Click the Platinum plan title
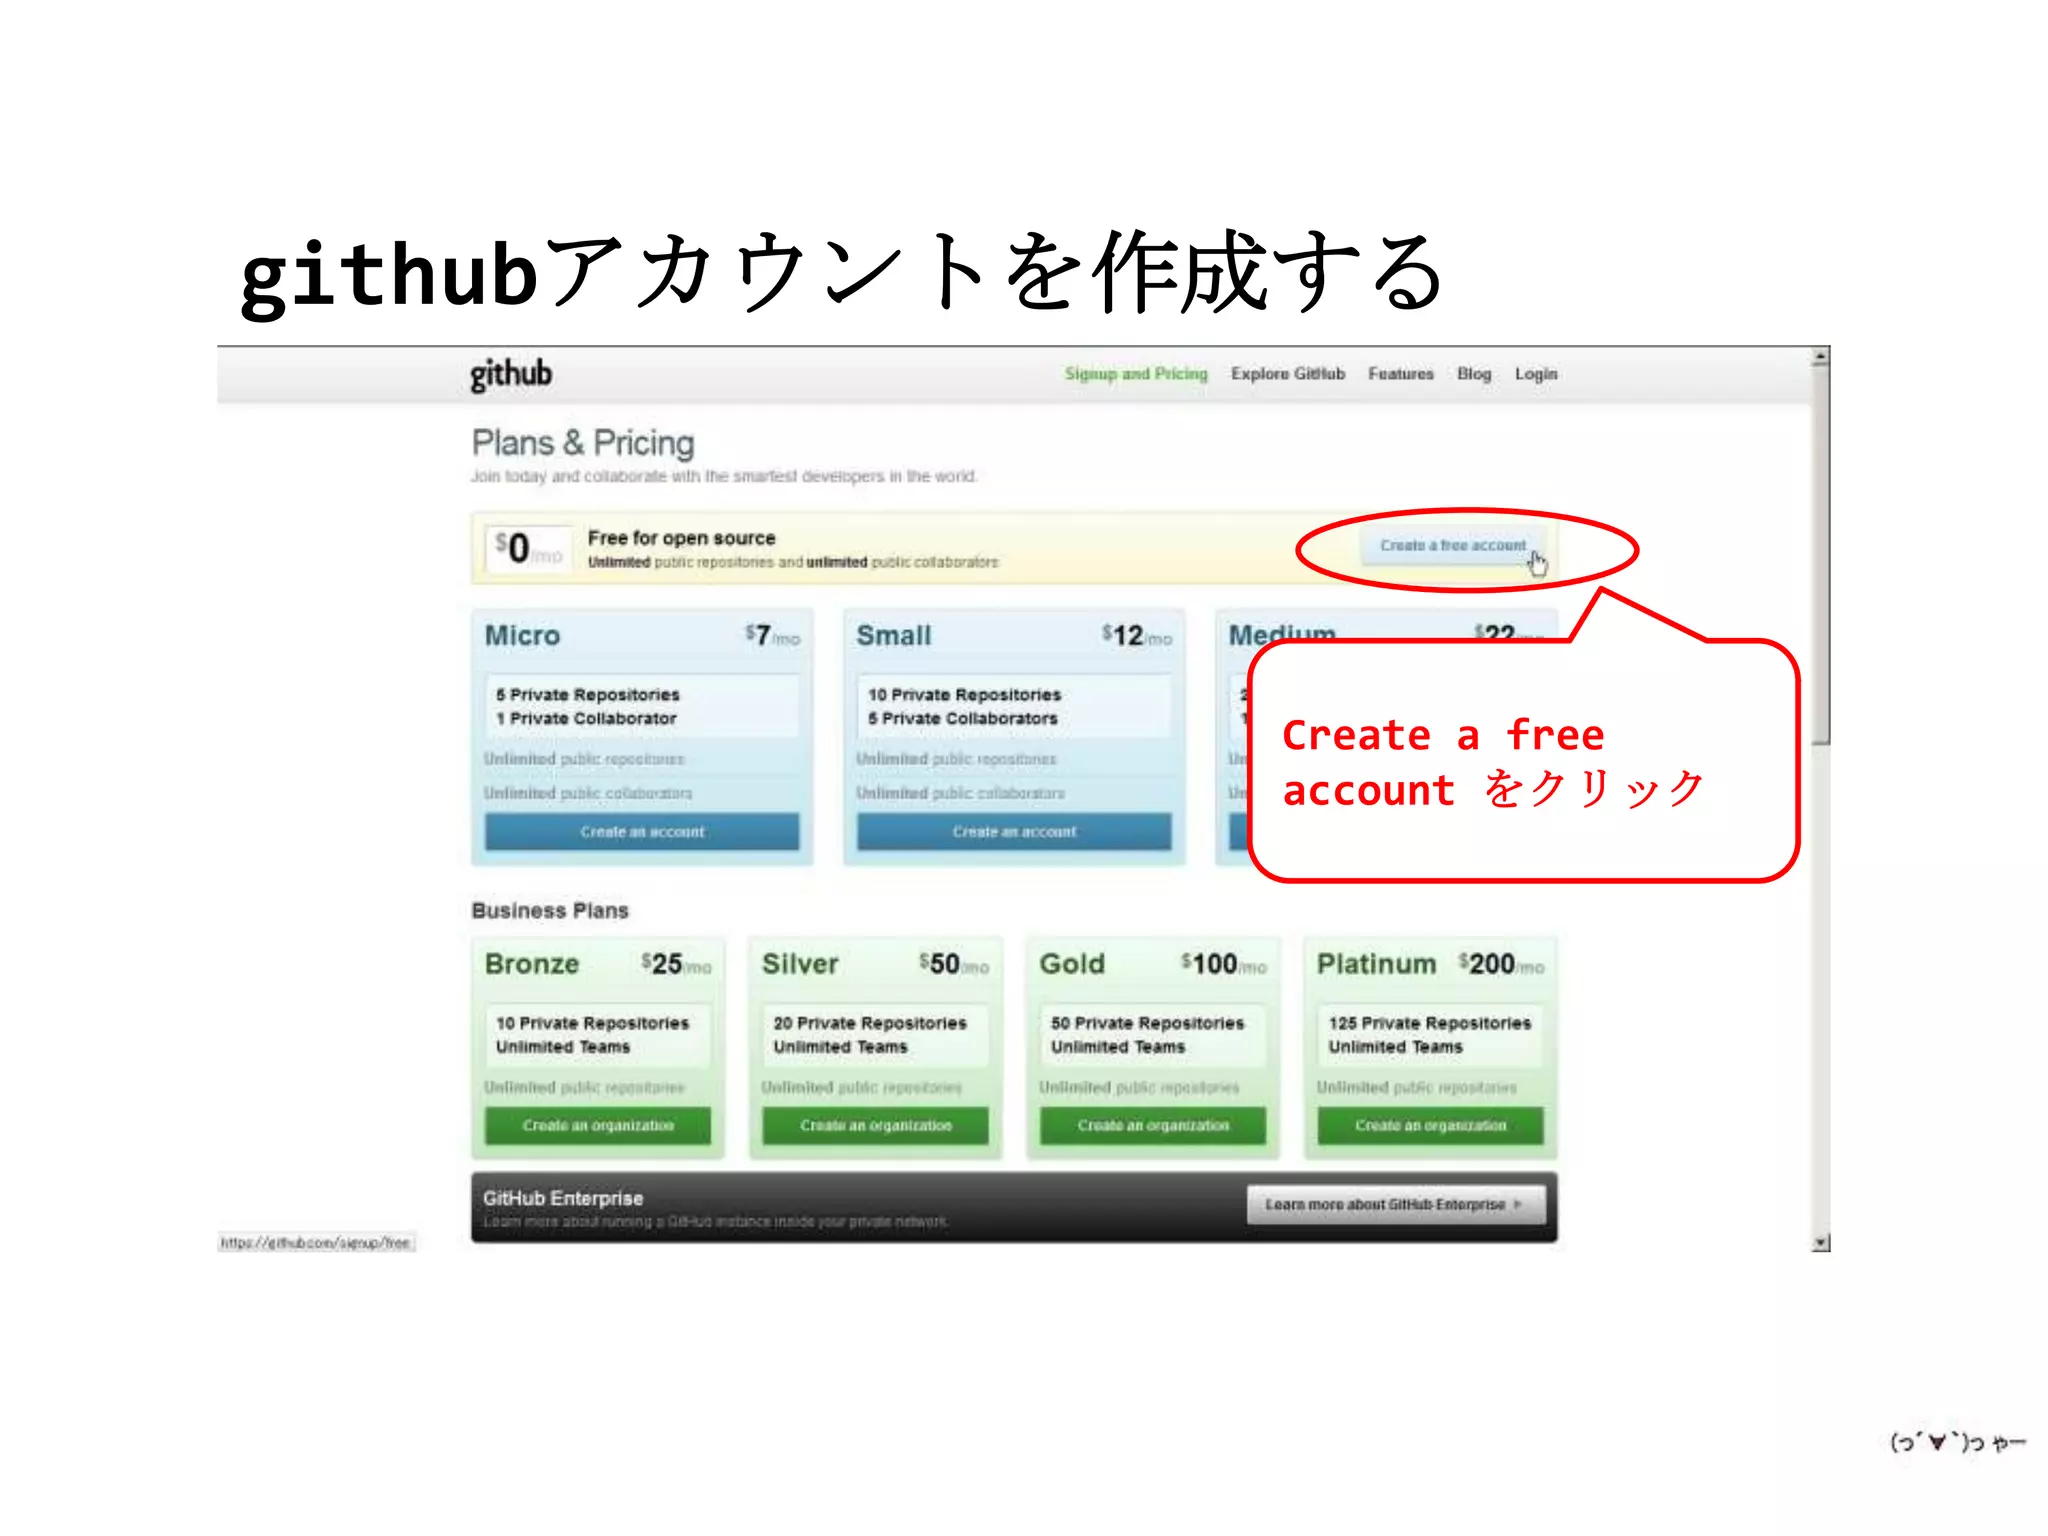The image size is (2048, 1536). click(1376, 964)
